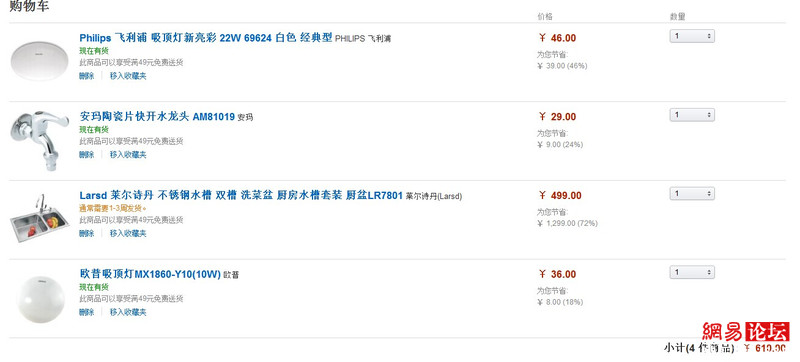The width and height of the screenshot is (800, 362).
Task: Expand quantity dropdown for Larsd sink
Action: pos(692,194)
